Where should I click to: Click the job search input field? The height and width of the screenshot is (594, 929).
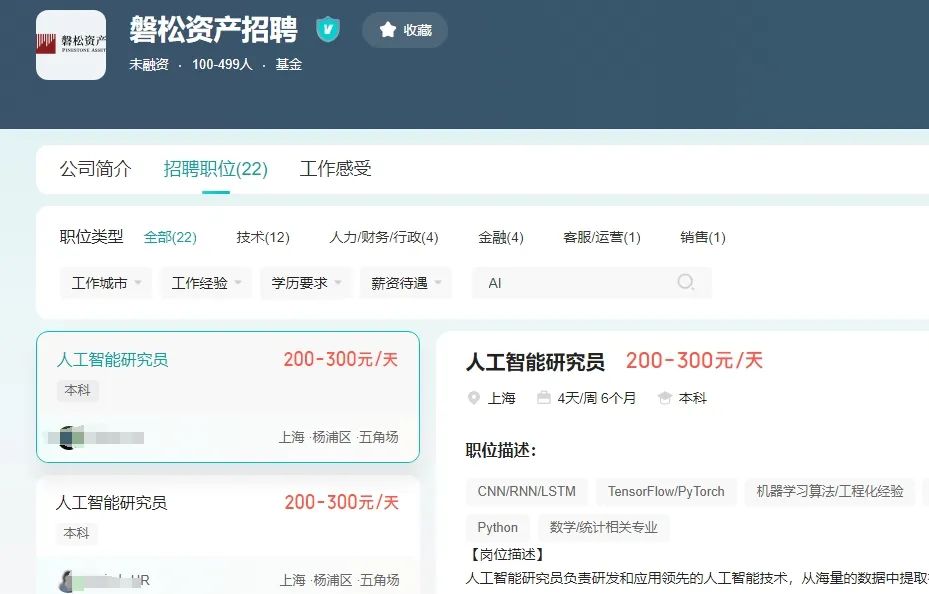click(575, 283)
